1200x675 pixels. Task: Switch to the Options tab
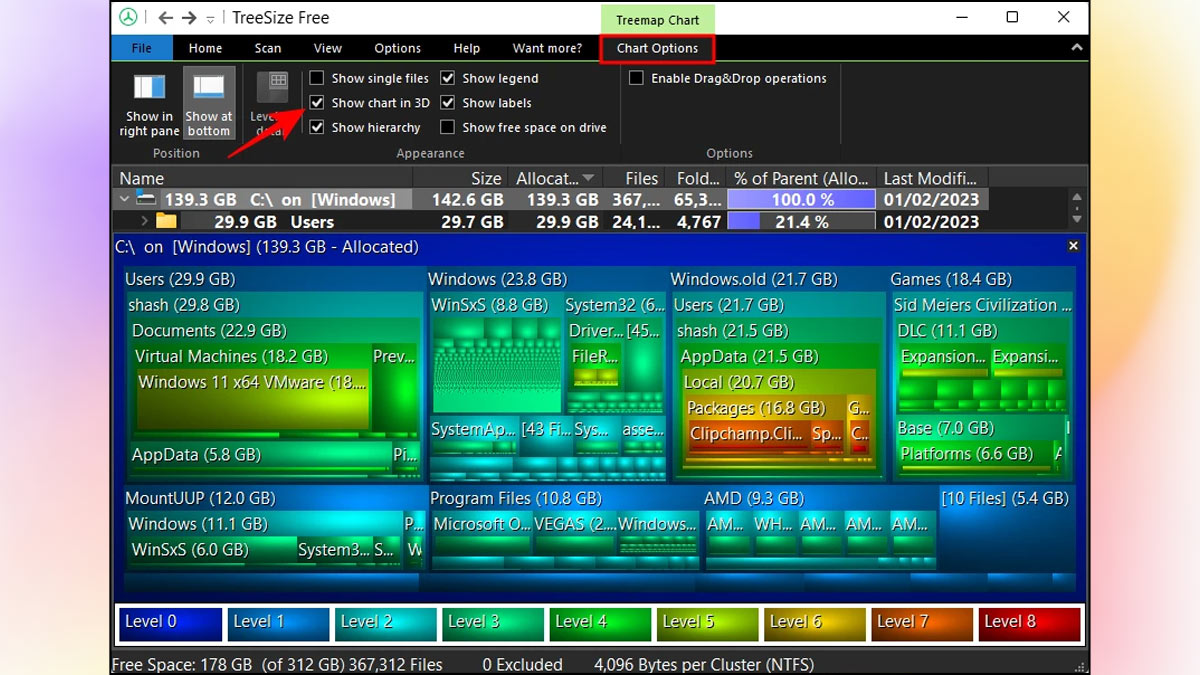pyautogui.click(x=398, y=48)
